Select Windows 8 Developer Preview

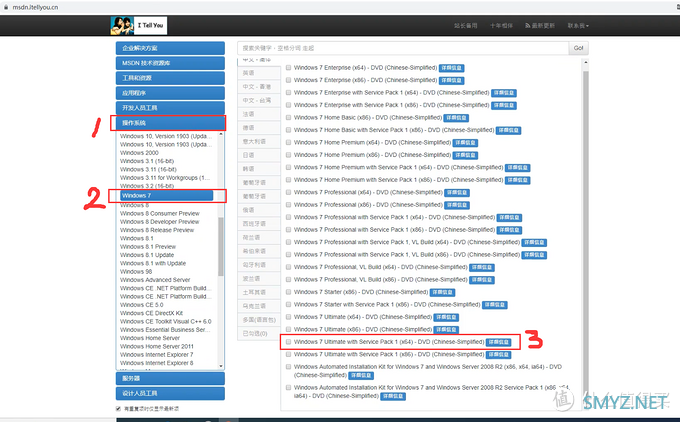(160, 222)
